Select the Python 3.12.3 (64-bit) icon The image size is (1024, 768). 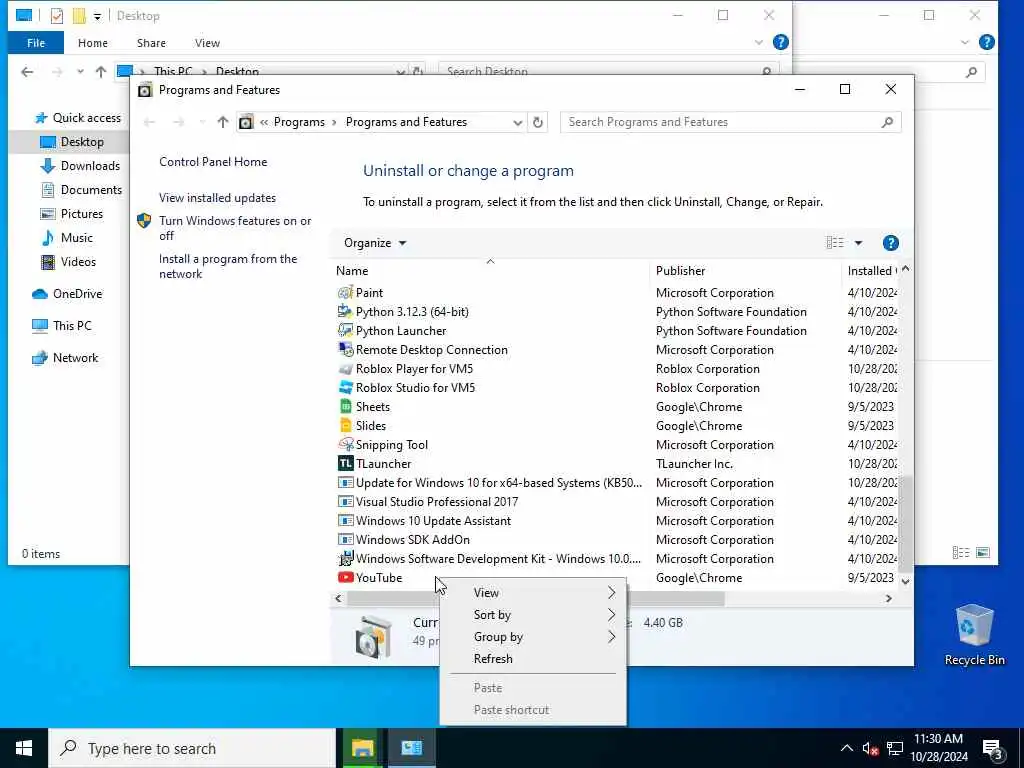345,312
